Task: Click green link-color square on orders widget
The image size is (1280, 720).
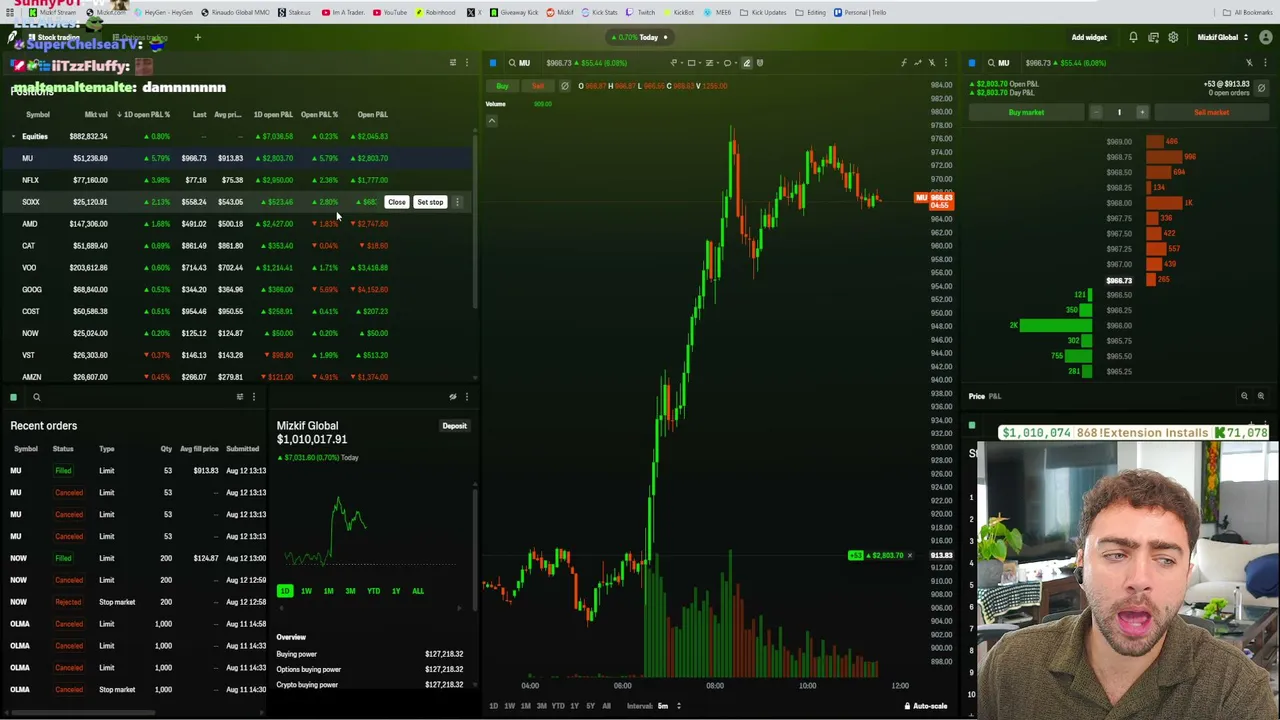Action: (13, 397)
